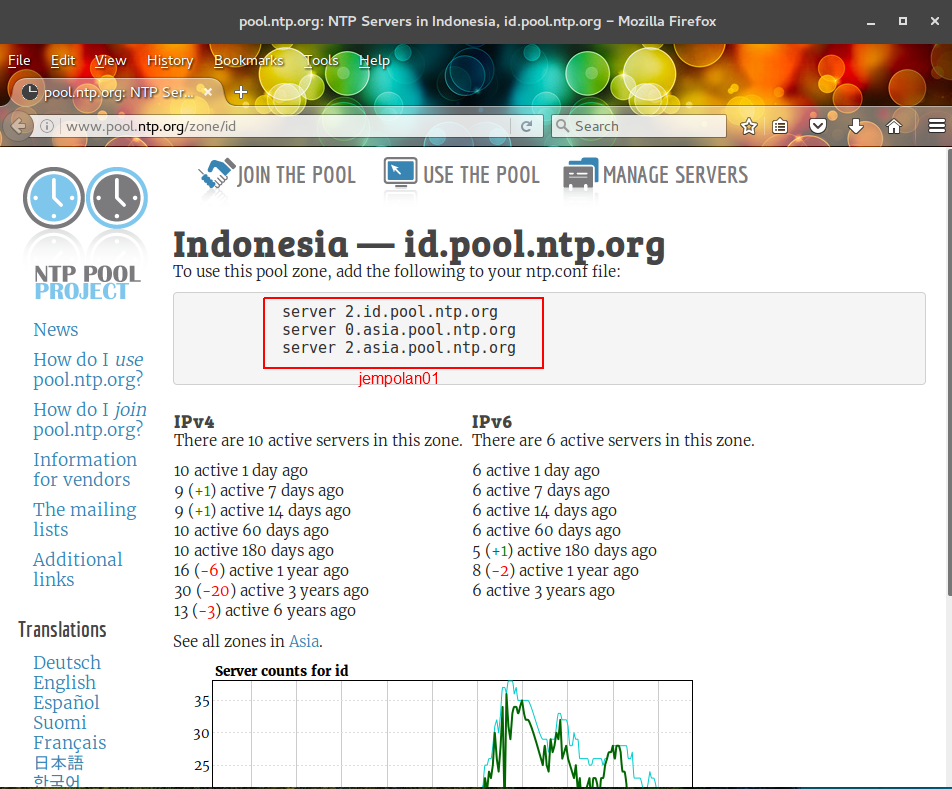This screenshot has width=952, height=789.
Task: Reload the page with the refresh icon
Action: [x=526, y=126]
